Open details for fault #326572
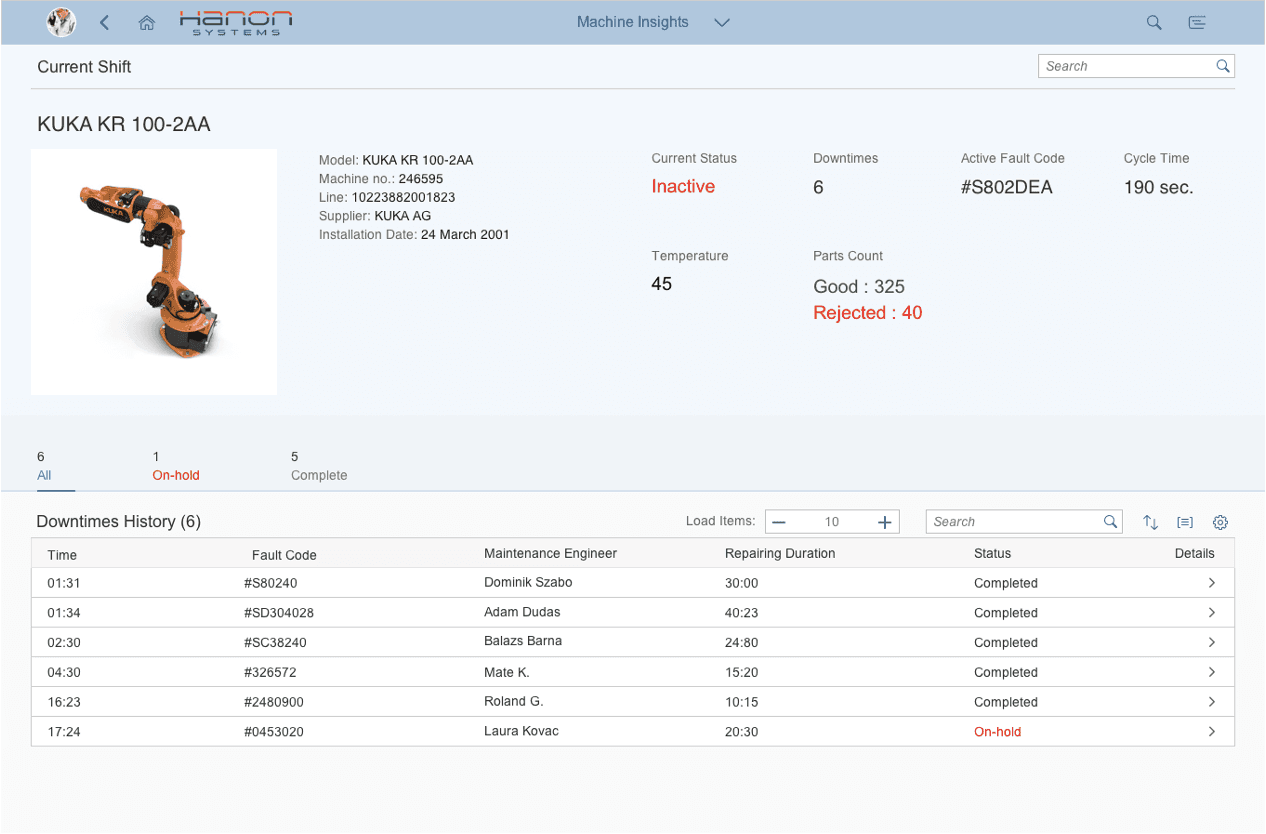Image resolution: width=1266 pixels, height=834 pixels. coord(1212,672)
